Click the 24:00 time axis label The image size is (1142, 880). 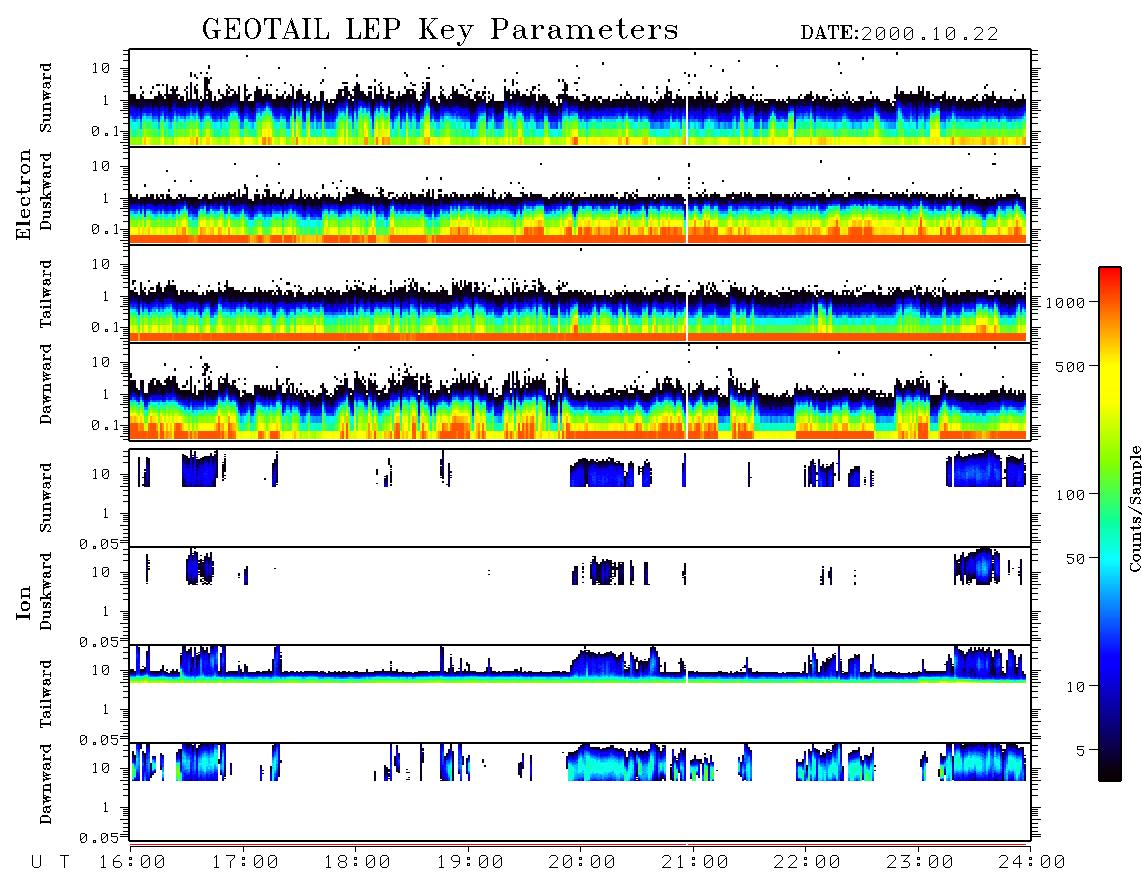[1031, 862]
